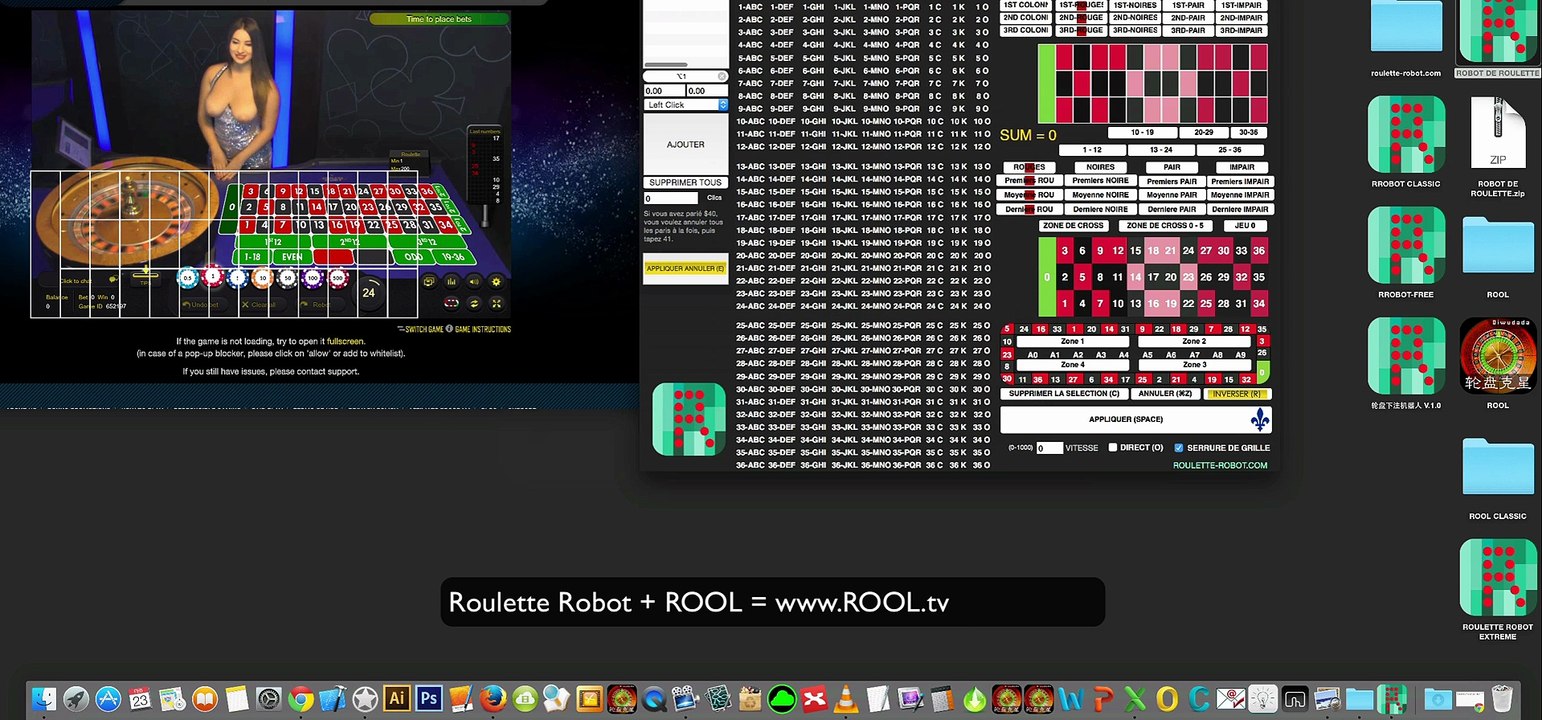Click the EVEN bet on the game table
The width and height of the screenshot is (1542, 720).
coord(292,257)
